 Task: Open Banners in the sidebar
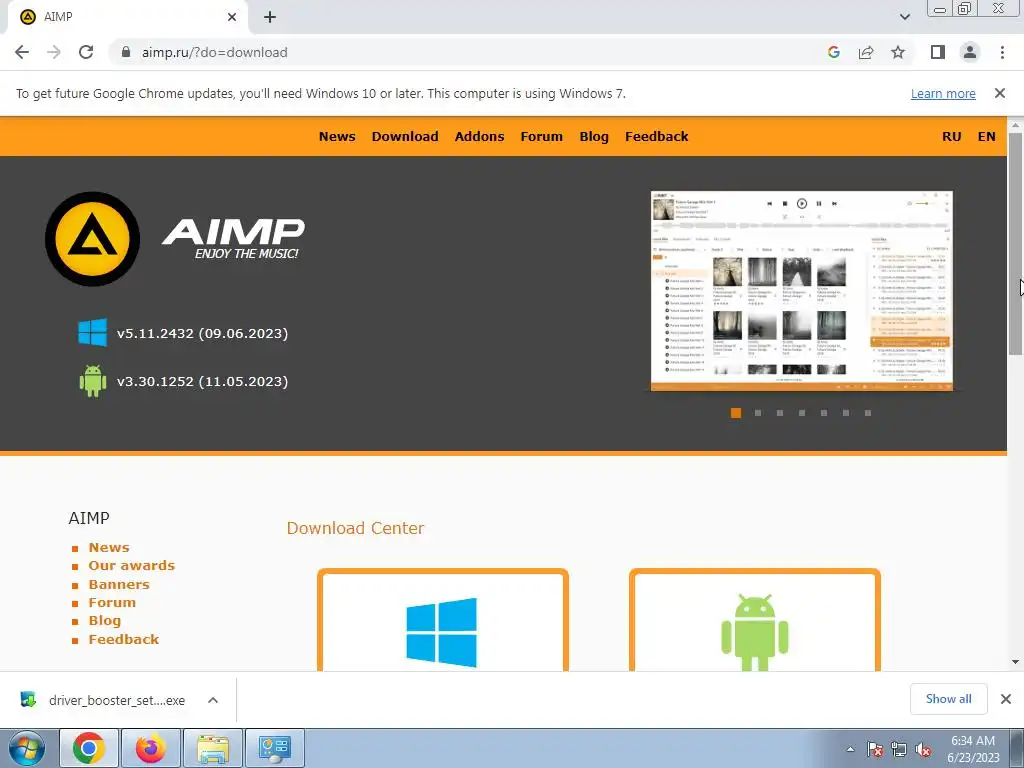[x=119, y=584]
